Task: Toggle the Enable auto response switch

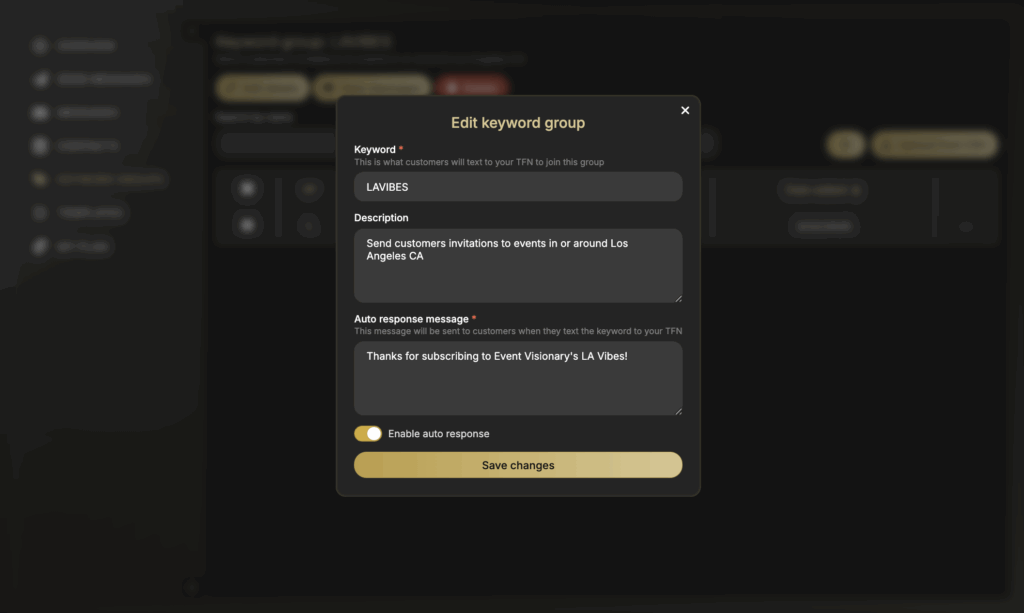Action: pyautogui.click(x=368, y=433)
